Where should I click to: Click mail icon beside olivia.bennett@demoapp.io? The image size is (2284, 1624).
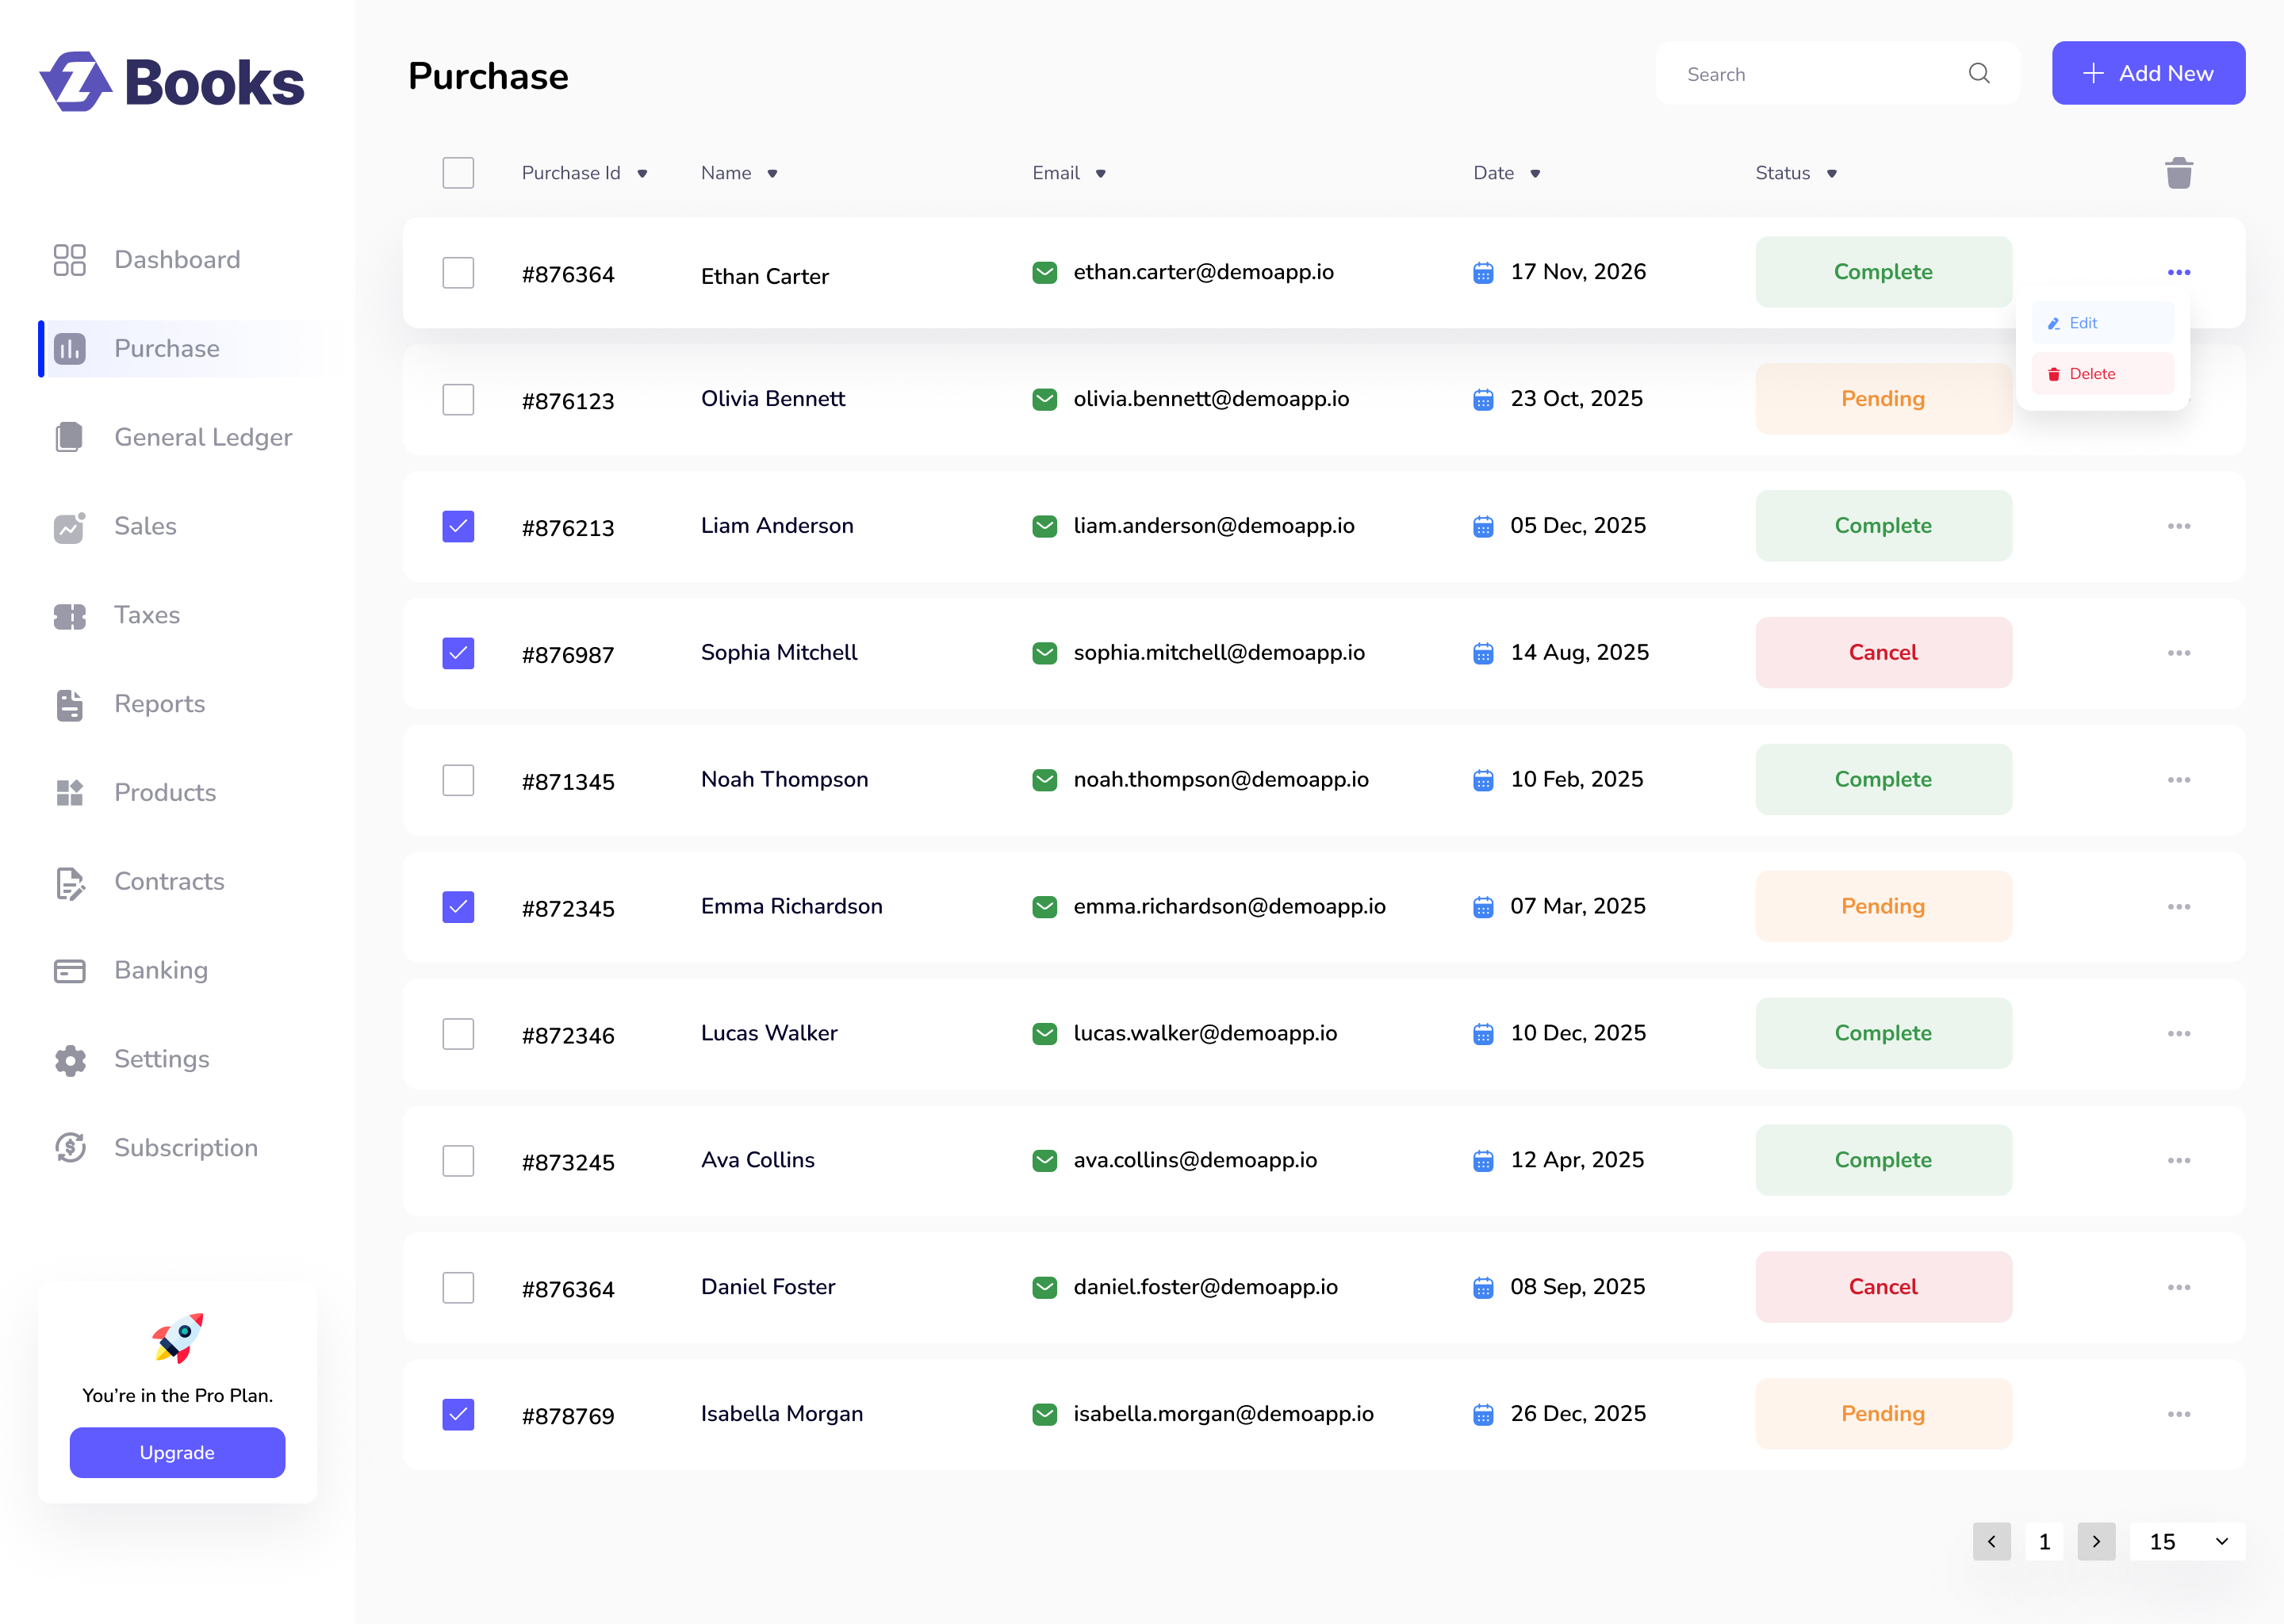click(x=1044, y=399)
